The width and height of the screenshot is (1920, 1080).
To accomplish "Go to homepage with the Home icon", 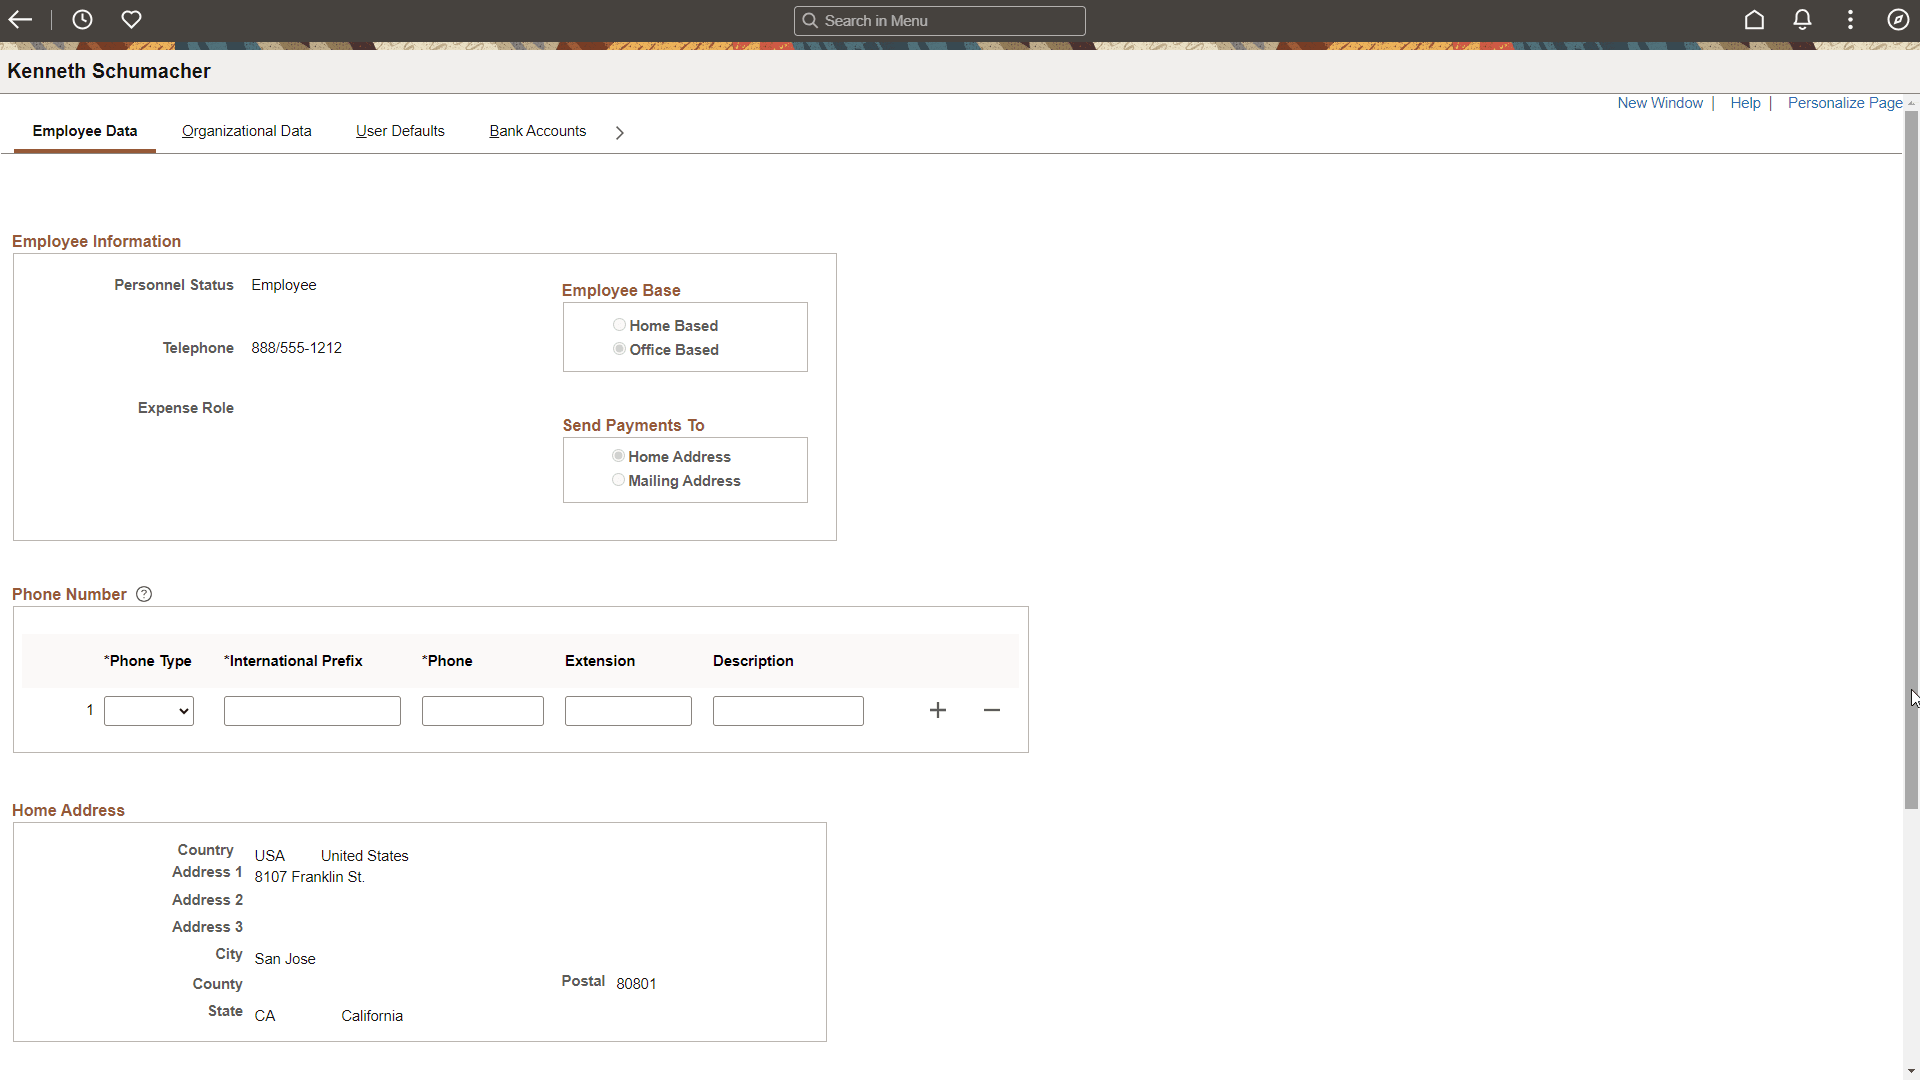I will (x=1755, y=19).
